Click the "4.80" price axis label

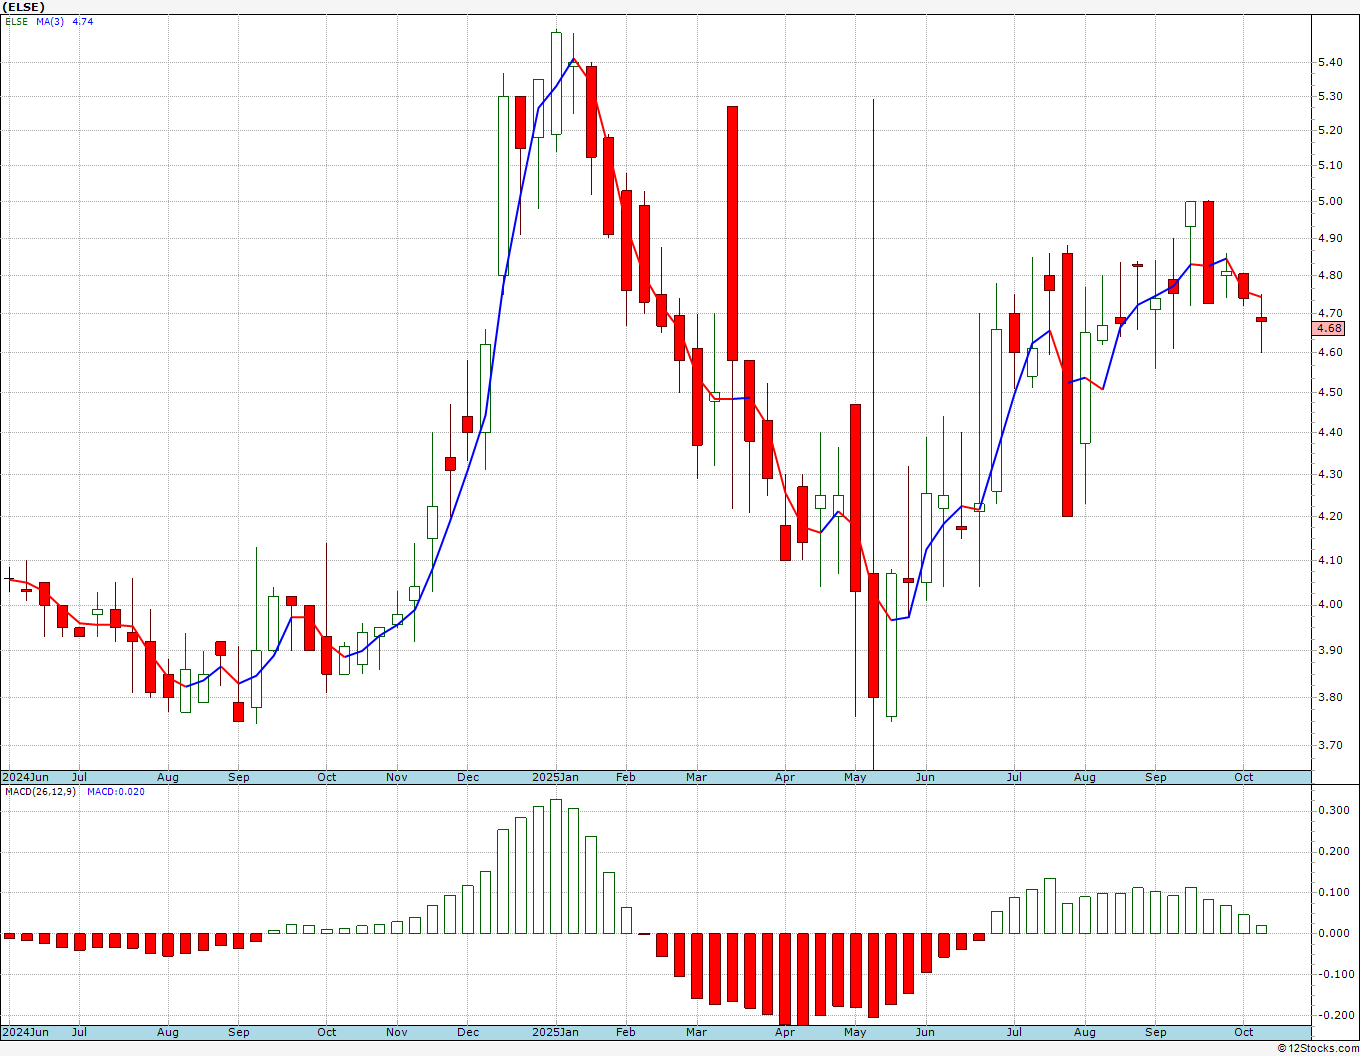(x=1330, y=275)
